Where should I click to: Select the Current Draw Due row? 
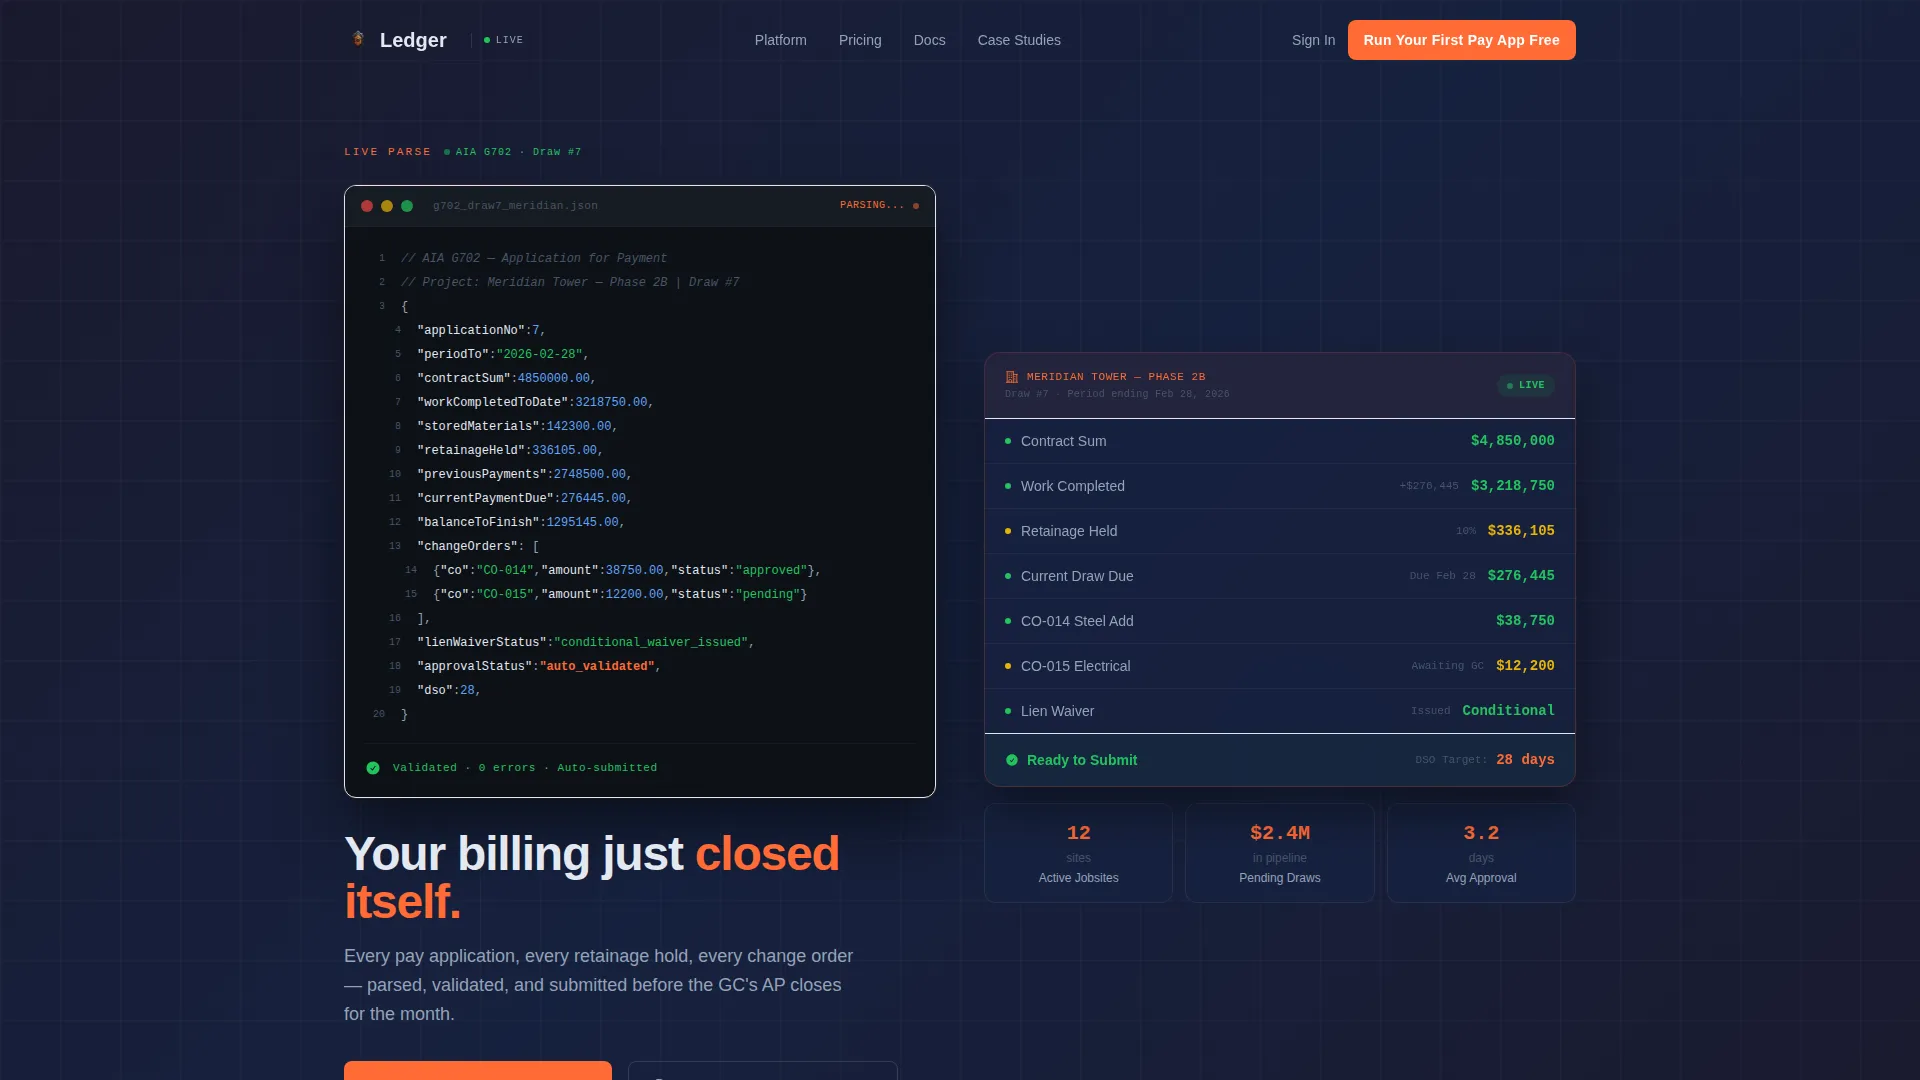click(x=1280, y=576)
